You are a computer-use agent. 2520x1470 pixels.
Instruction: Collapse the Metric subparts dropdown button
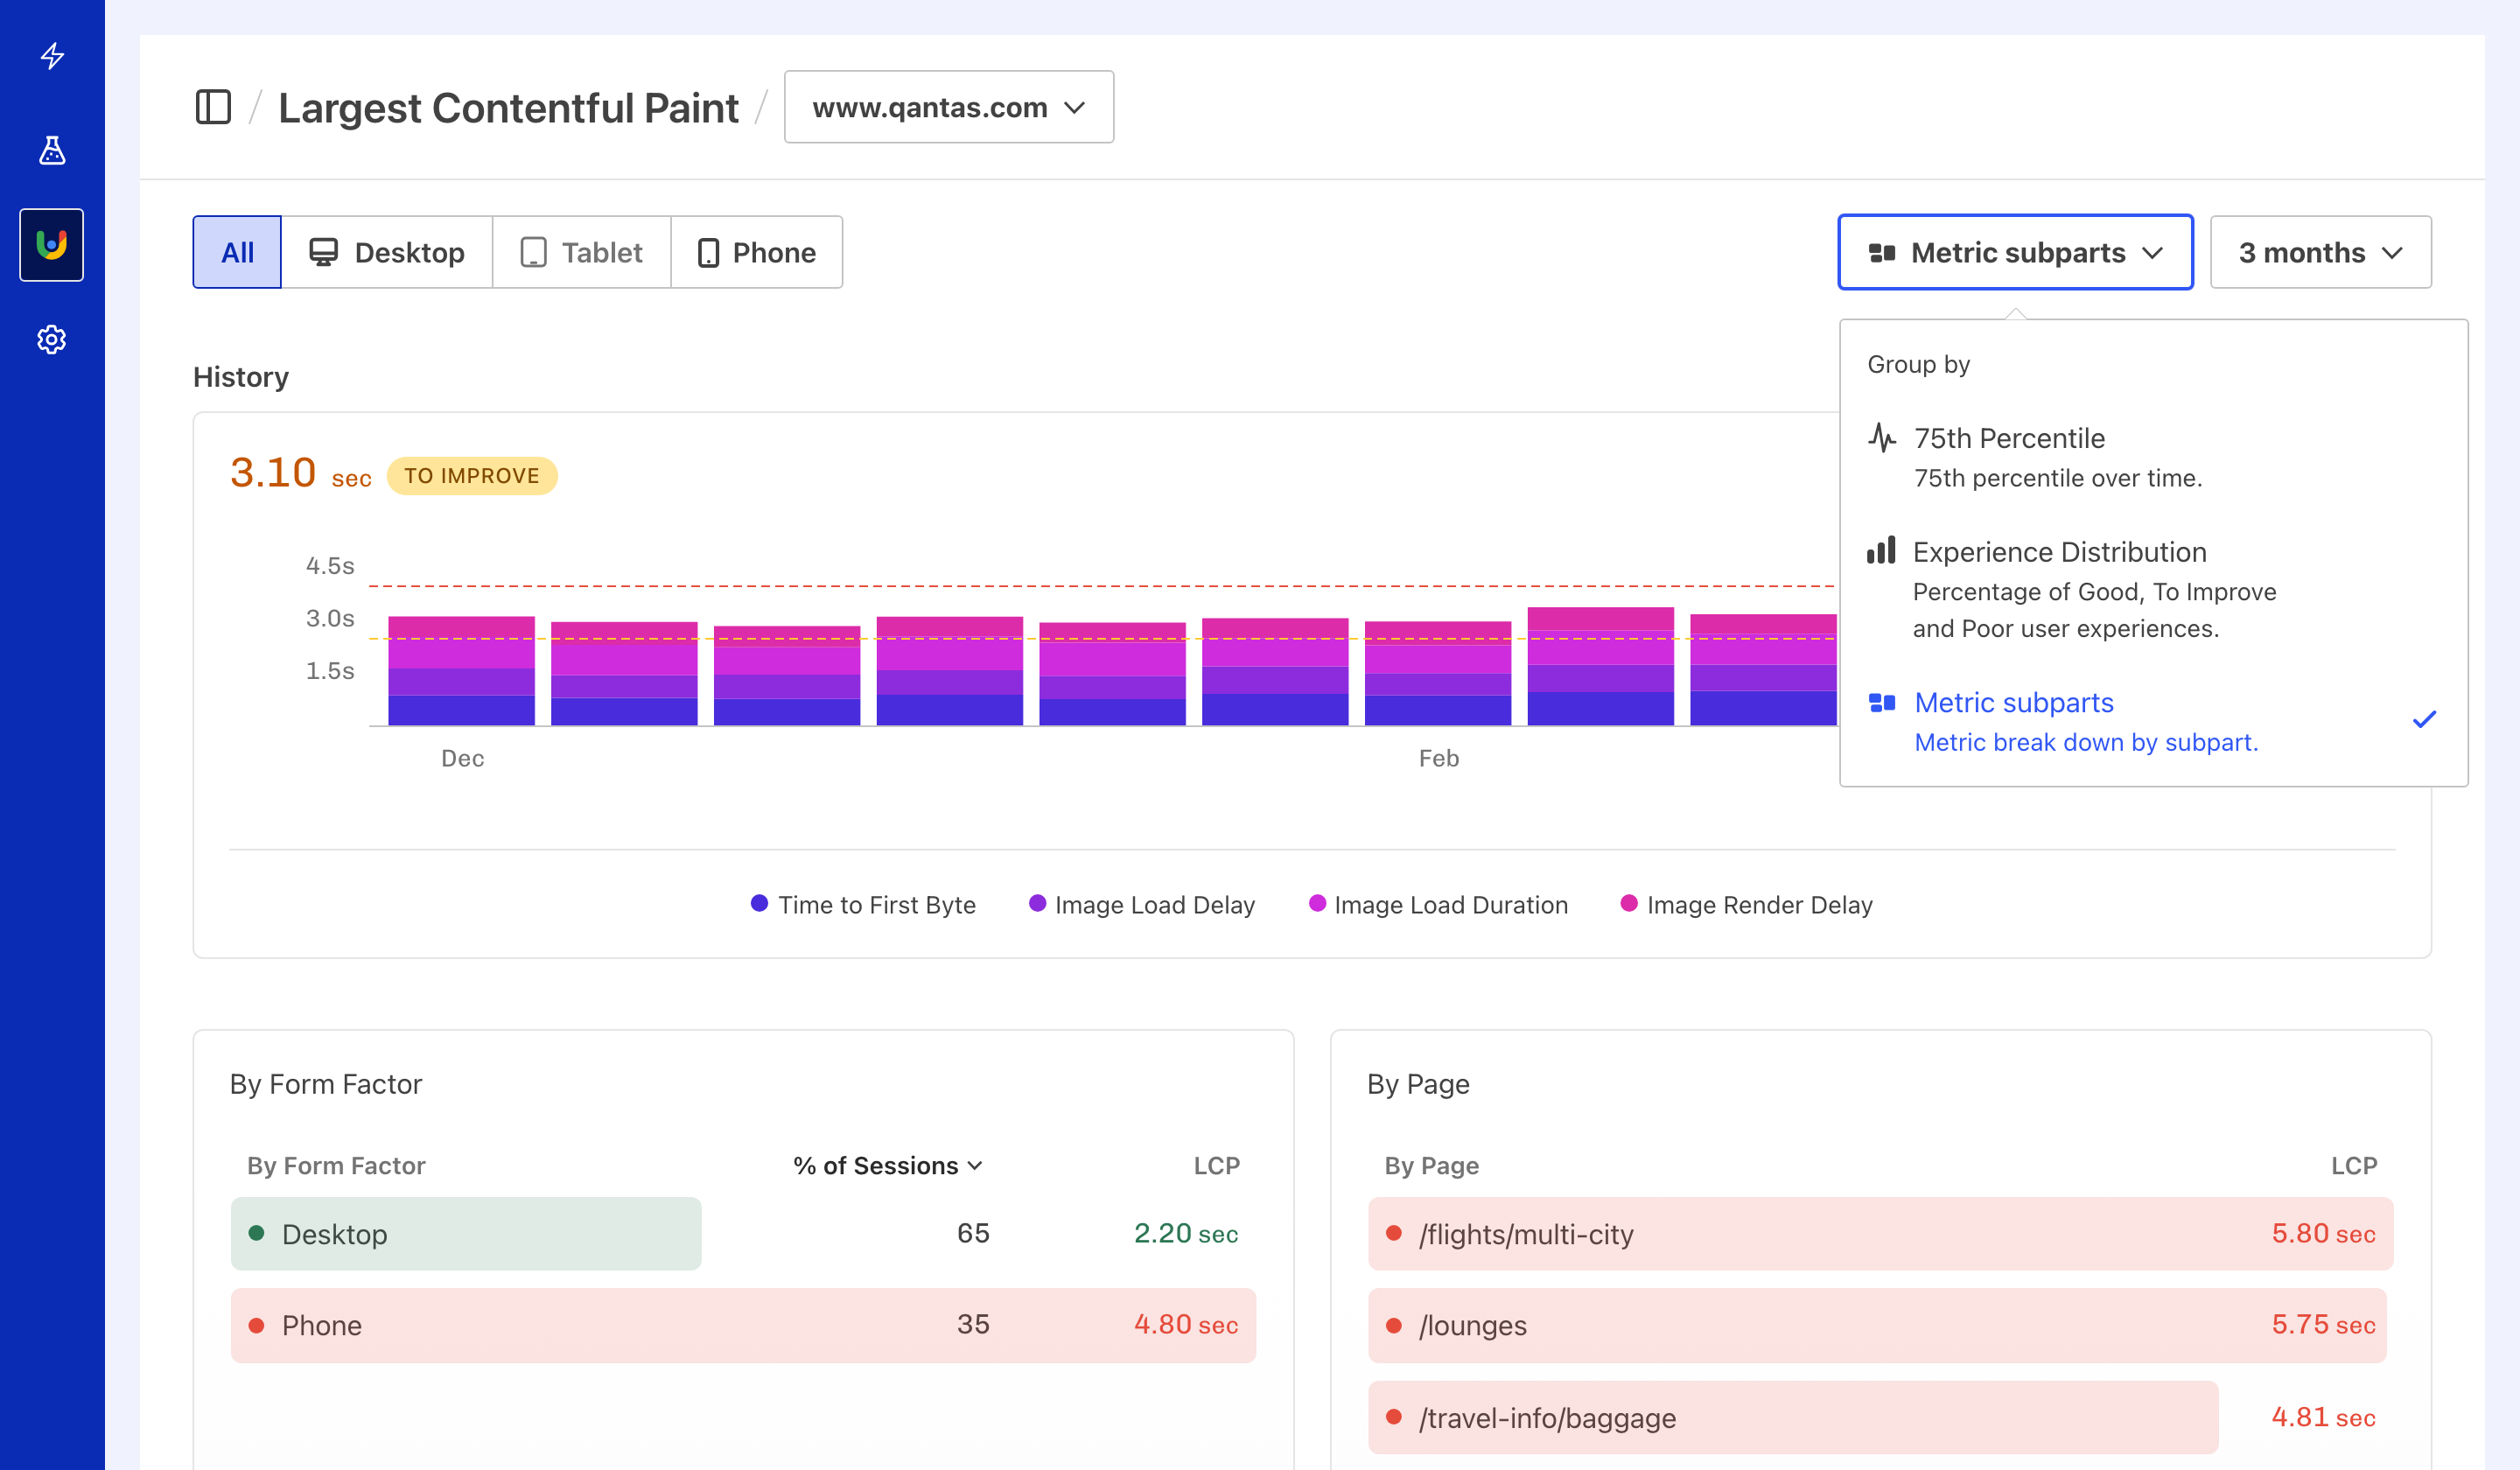(2014, 253)
